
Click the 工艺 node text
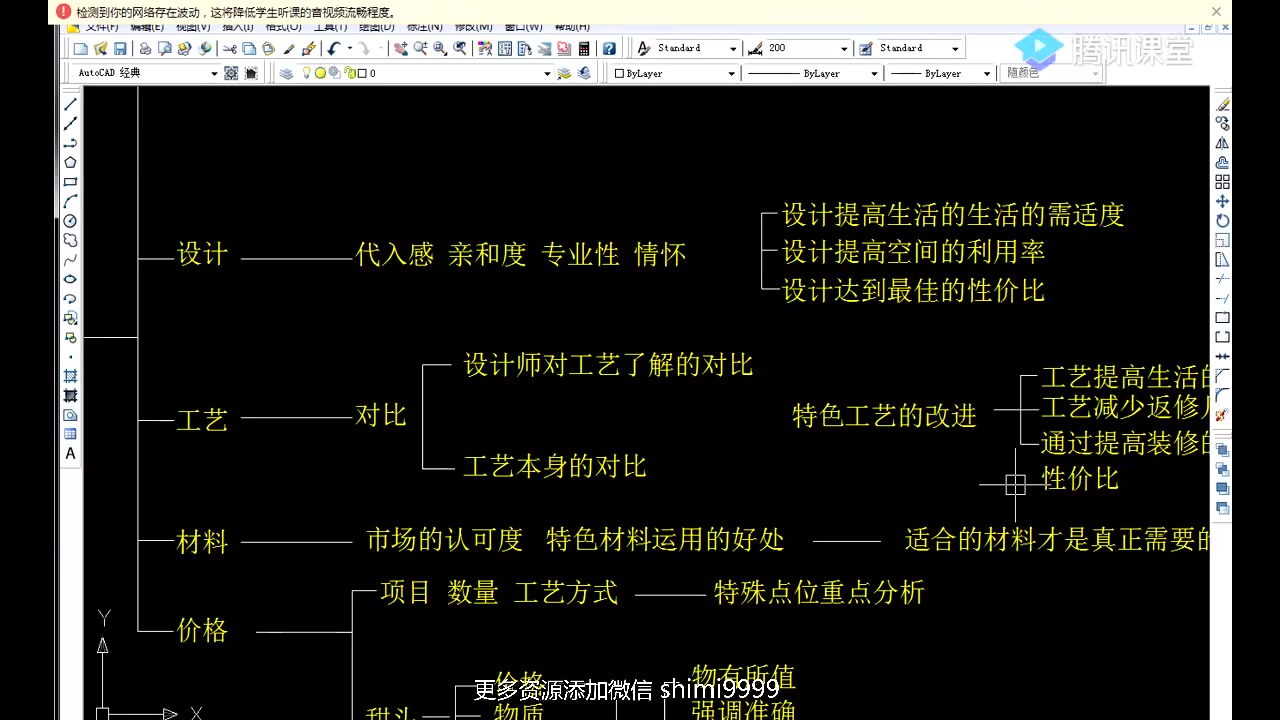click(203, 419)
